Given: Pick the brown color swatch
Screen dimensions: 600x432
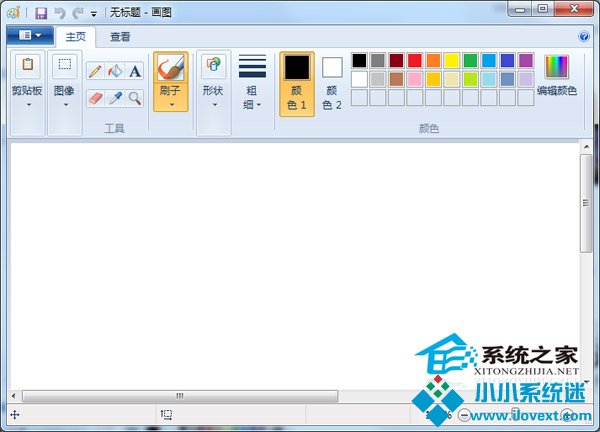Looking at the screenshot, I should tap(396, 79).
